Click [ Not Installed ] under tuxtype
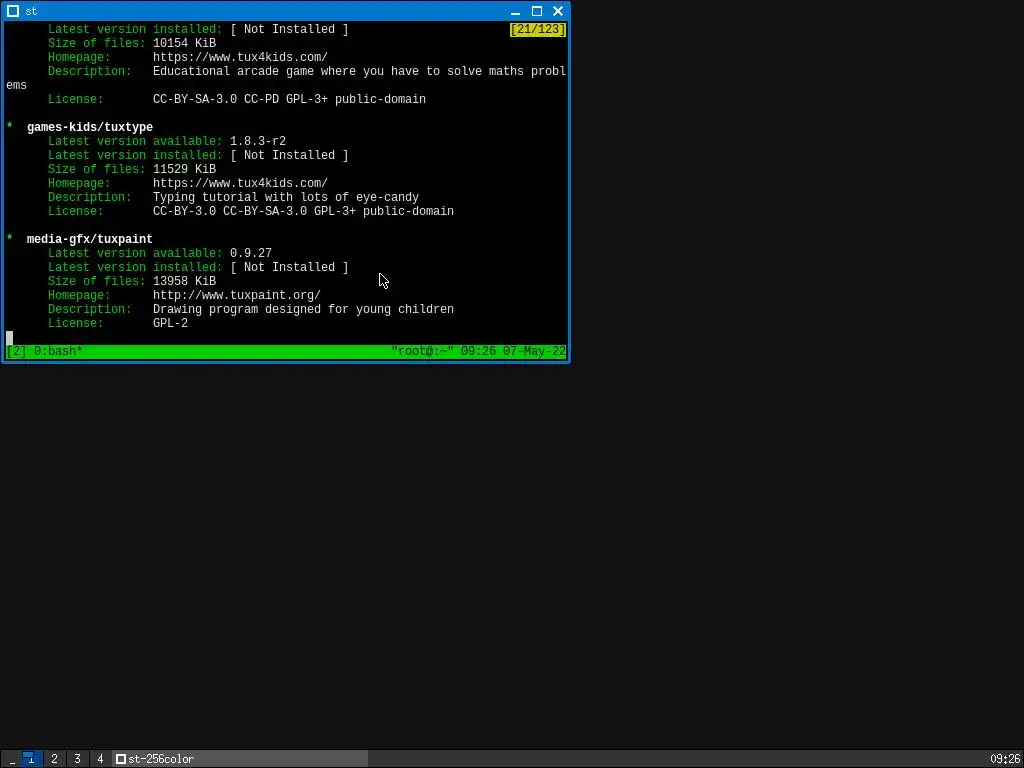The height and width of the screenshot is (768, 1024). coord(289,155)
